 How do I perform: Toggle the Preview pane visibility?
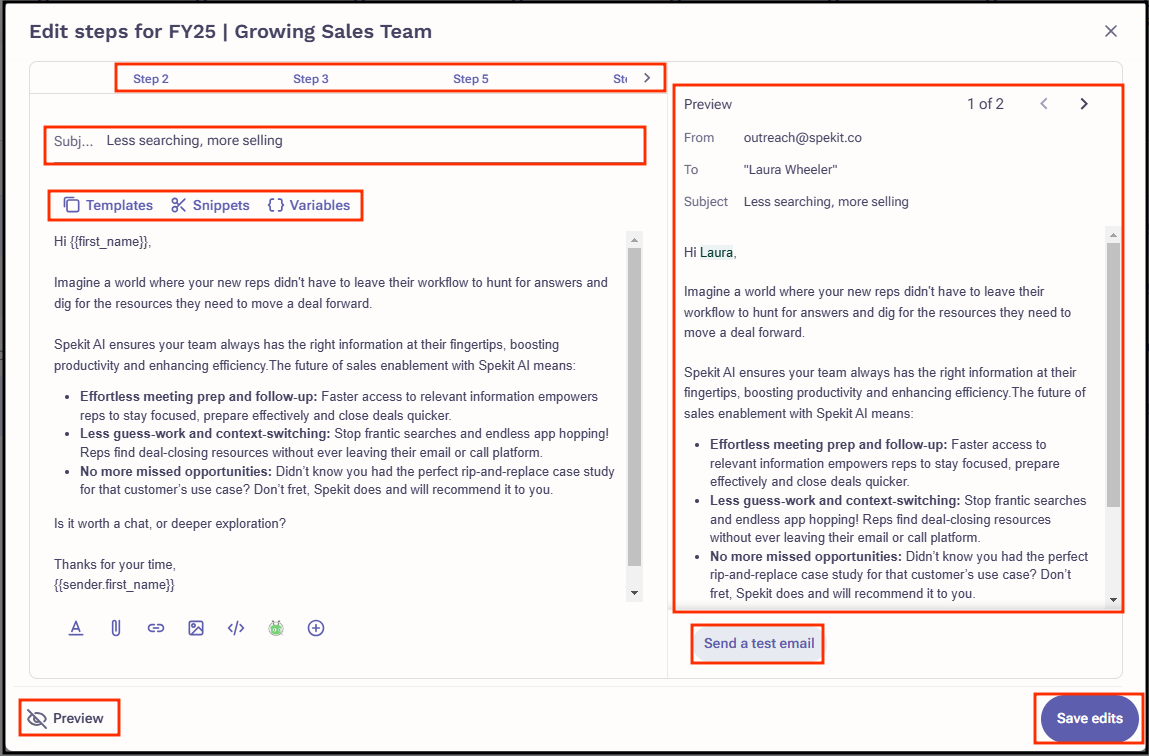coord(65,719)
